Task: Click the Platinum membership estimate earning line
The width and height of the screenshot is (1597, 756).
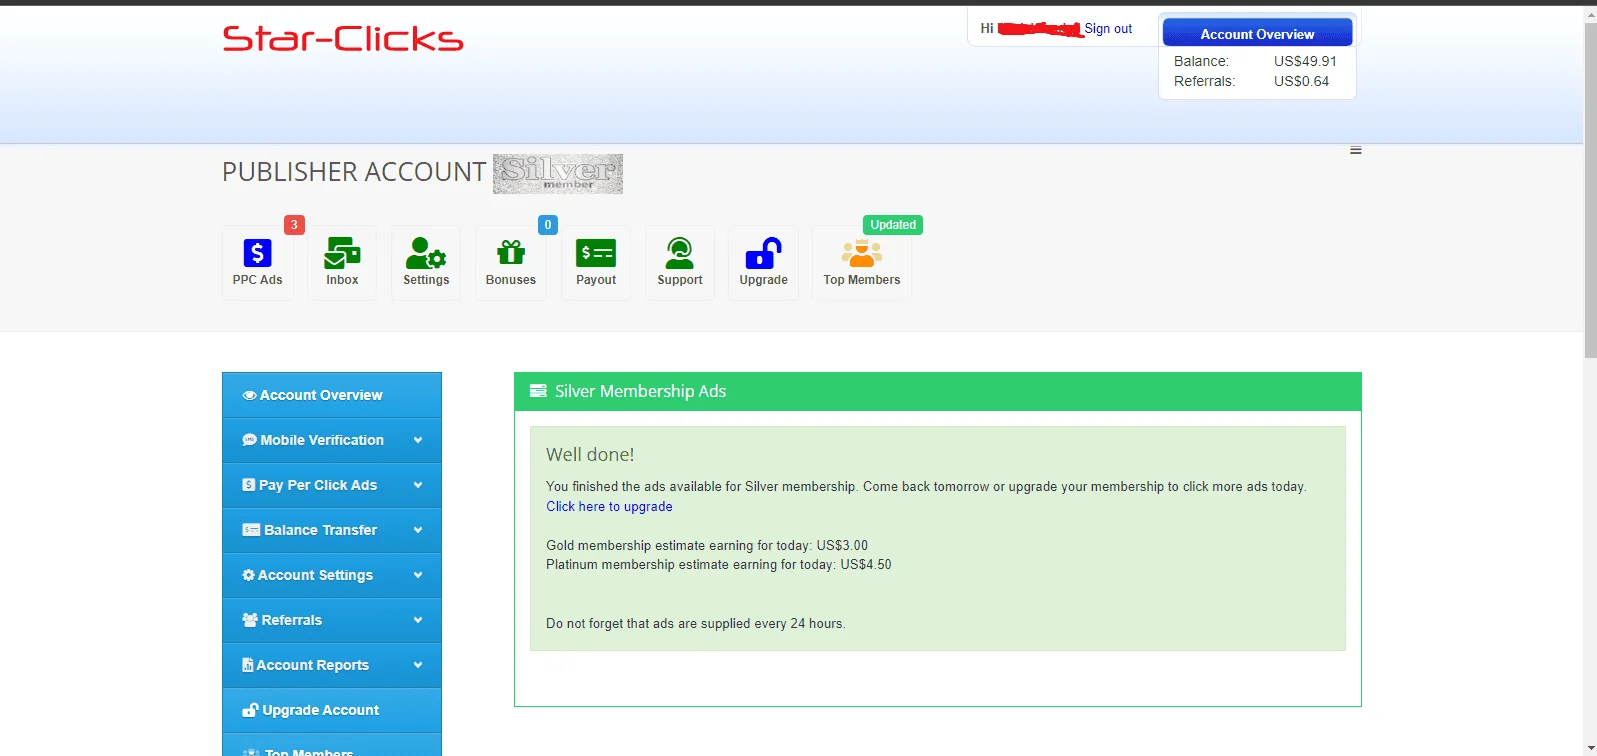Action: (718, 564)
